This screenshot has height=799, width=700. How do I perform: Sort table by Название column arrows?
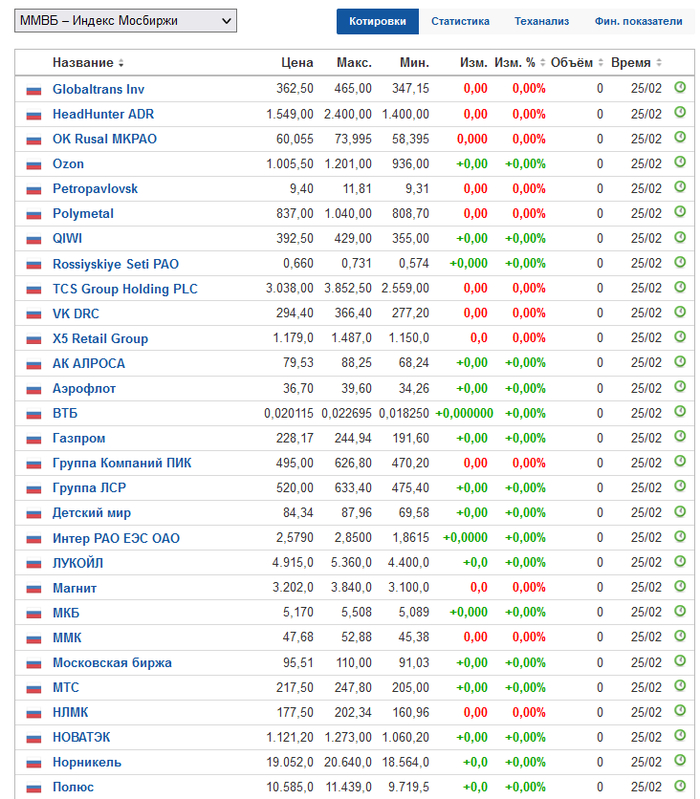tap(121, 63)
